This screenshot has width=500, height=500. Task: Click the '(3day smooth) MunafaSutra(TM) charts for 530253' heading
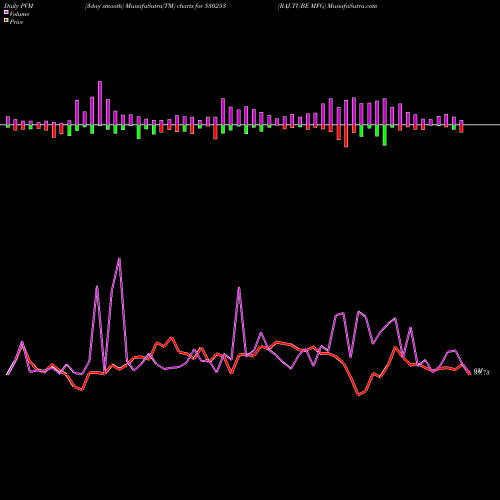tap(156, 6)
